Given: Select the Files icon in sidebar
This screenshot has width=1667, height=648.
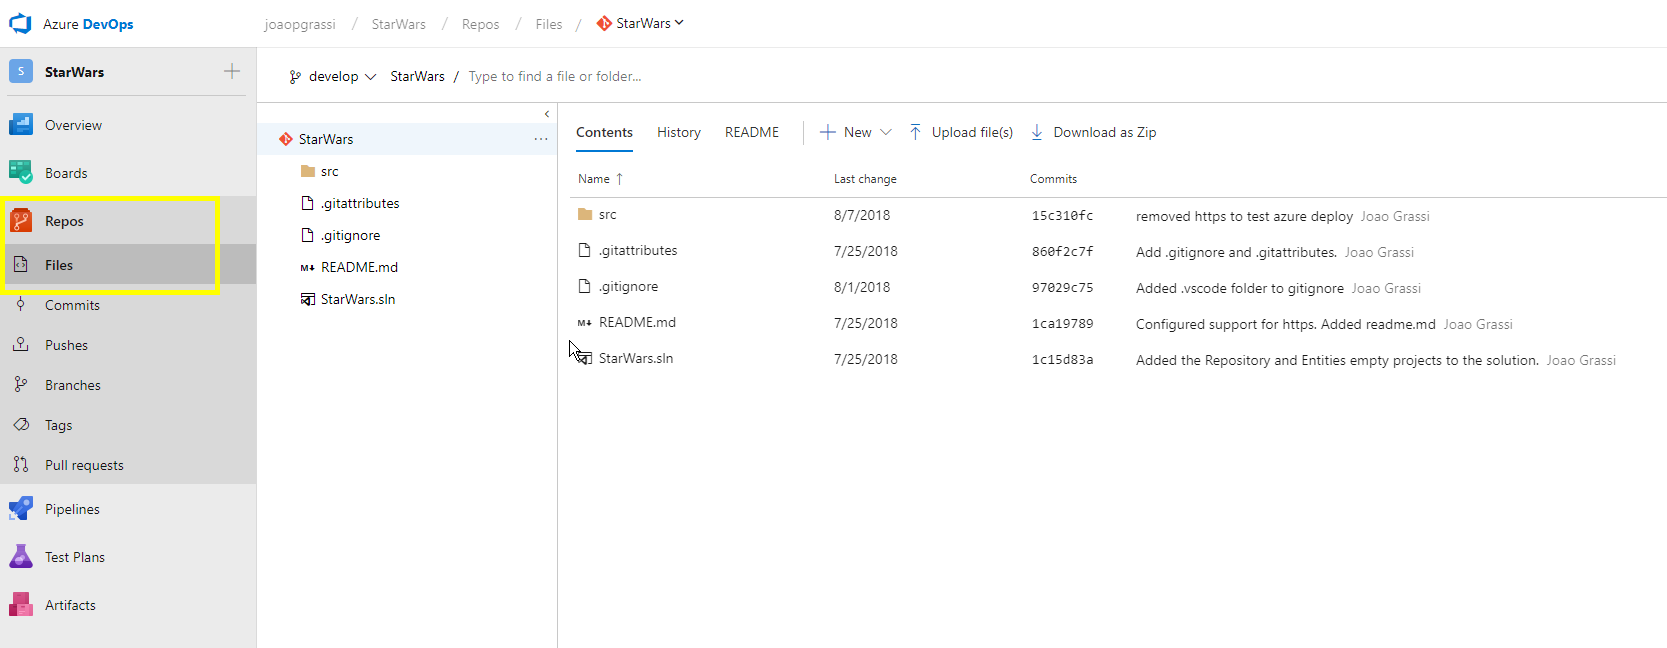Looking at the screenshot, I should [21, 265].
